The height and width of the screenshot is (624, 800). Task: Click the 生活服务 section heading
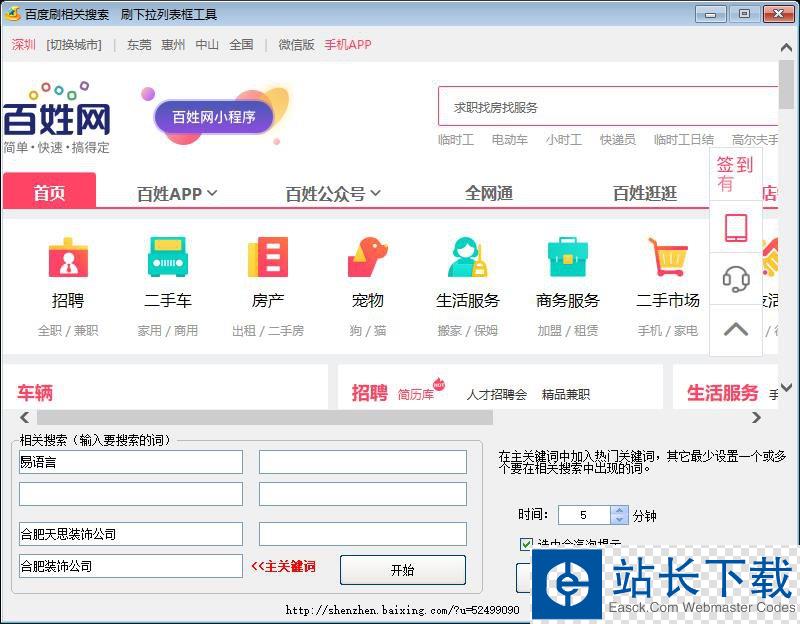(722, 393)
